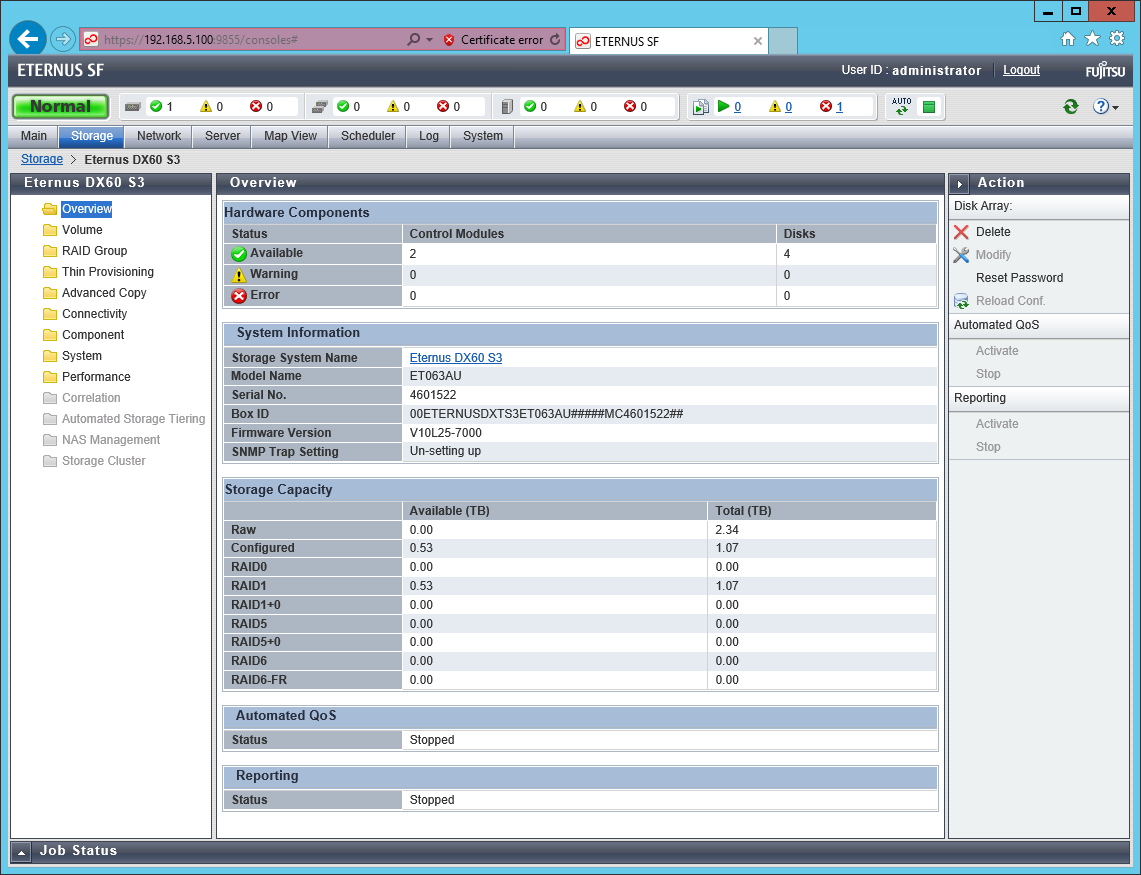The height and width of the screenshot is (875, 1141).
Task: Click the browser back arrow button
Action: coord(28,39)
